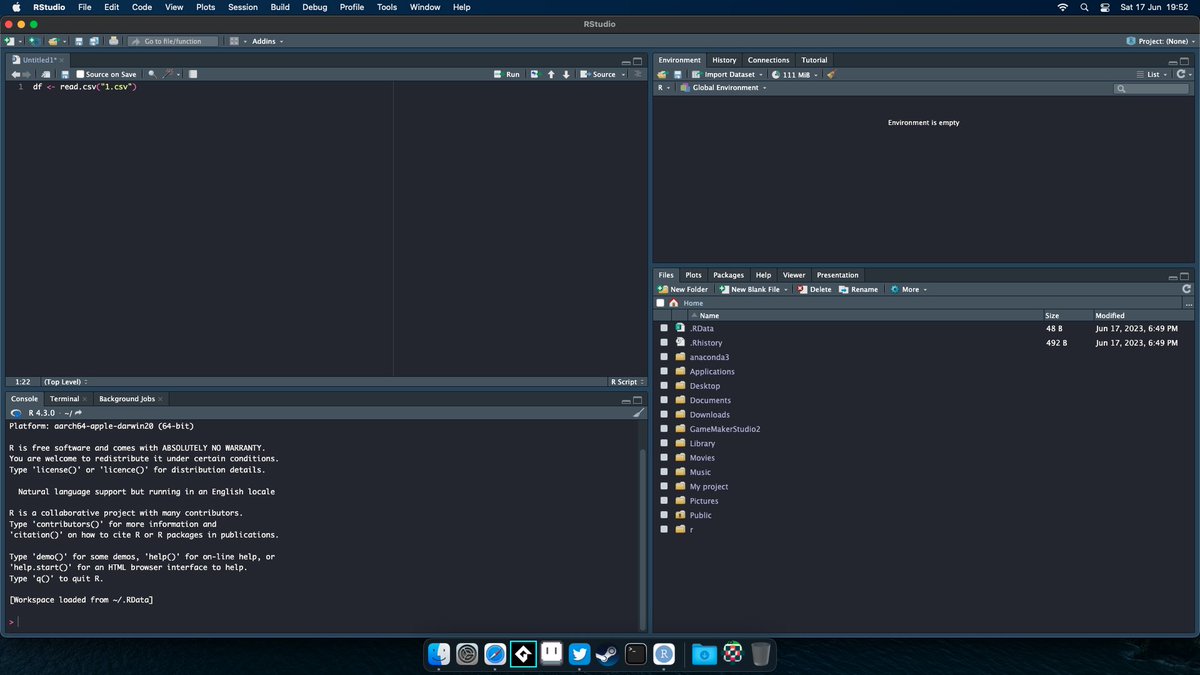Viewport: 1200px width, 675px height.
Task: Open an existing file via the open folder icon
Action: (x=53, y=41)
